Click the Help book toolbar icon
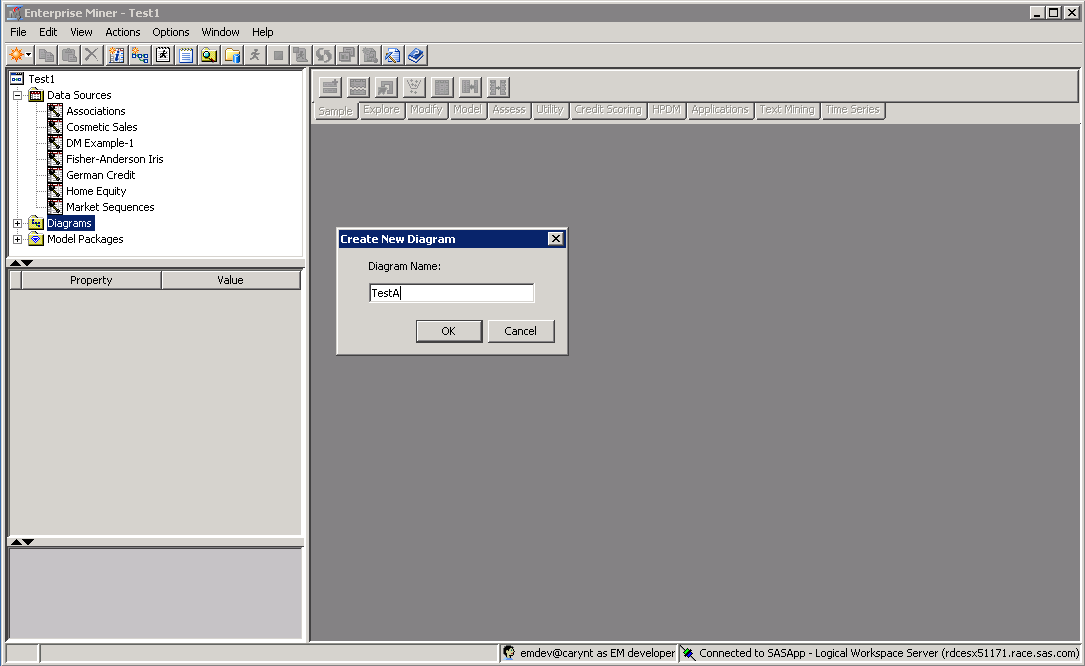This screenshot has height=666, width=1085. tap(417, 55)
